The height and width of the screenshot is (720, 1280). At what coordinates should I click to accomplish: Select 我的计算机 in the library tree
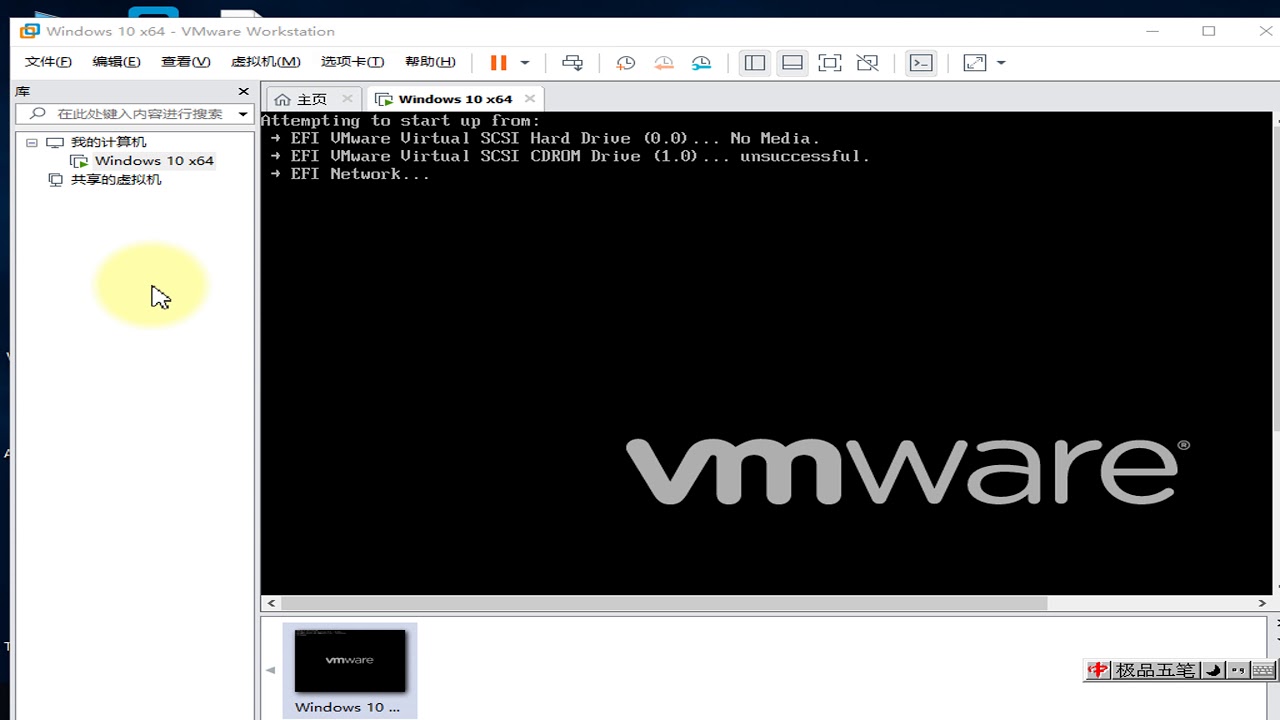pos(108,143)
